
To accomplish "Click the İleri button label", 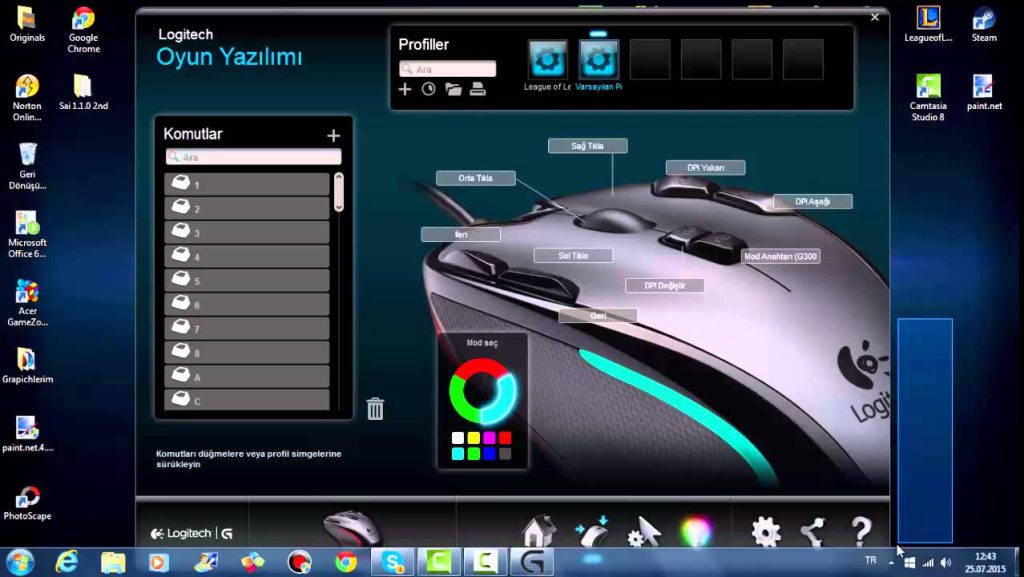I will click(x=461, y=234).
